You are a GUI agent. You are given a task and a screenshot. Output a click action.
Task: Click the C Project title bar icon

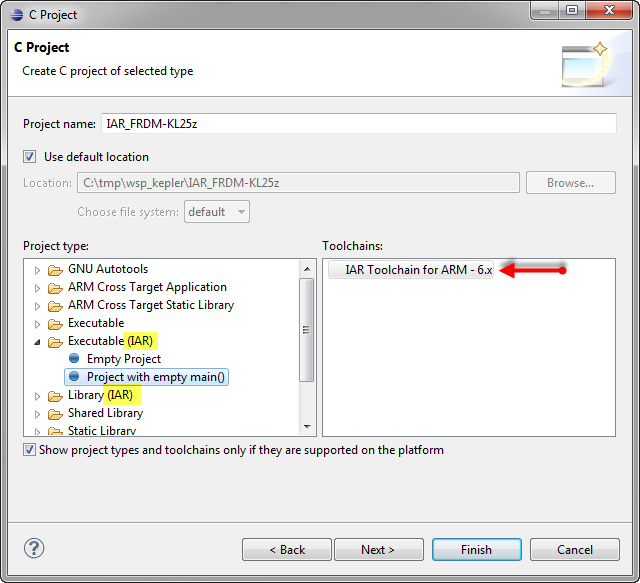coord(16,15)
